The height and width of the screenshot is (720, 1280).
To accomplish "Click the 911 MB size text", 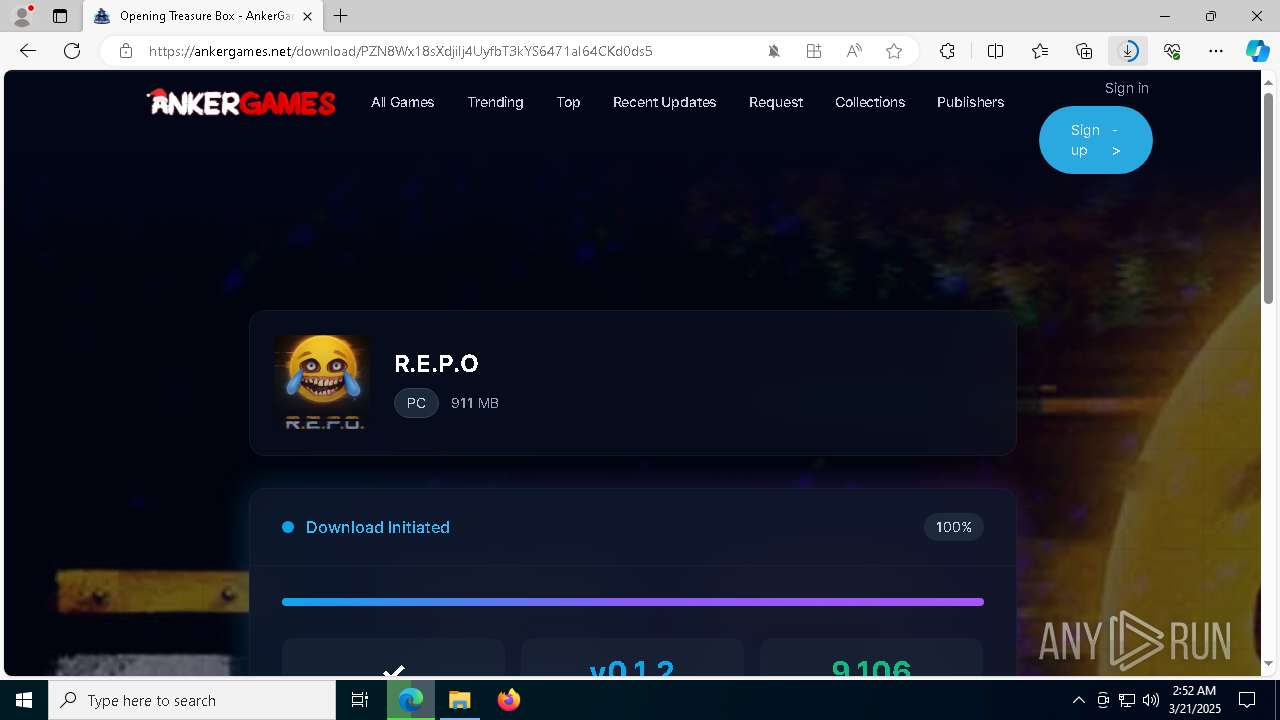I will click(x=474, y=403).
